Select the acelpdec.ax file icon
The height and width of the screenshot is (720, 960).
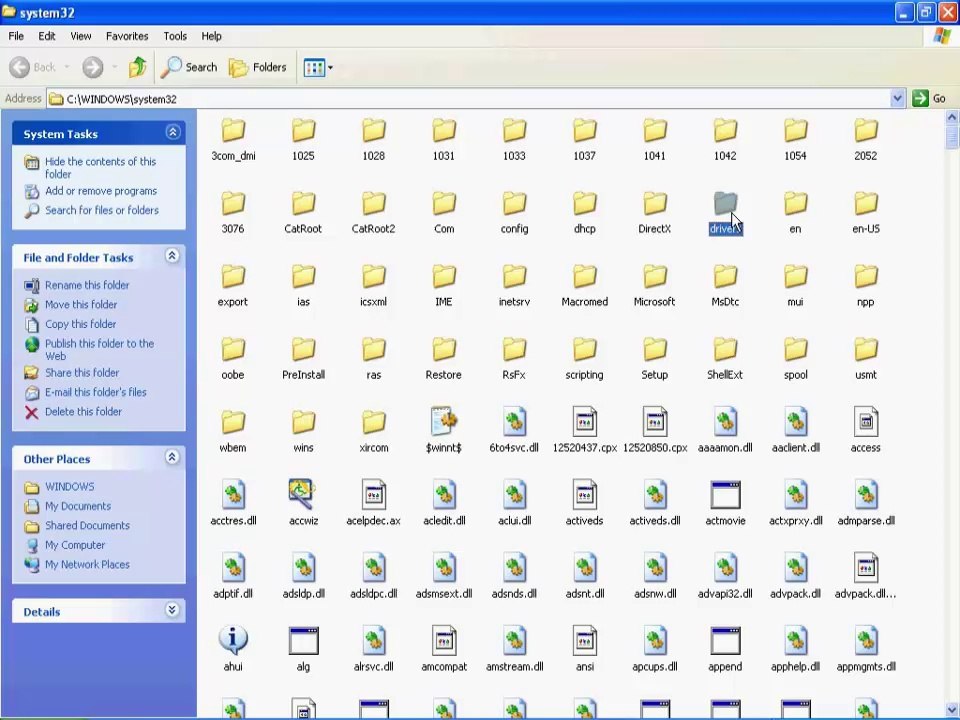[373, 494]
